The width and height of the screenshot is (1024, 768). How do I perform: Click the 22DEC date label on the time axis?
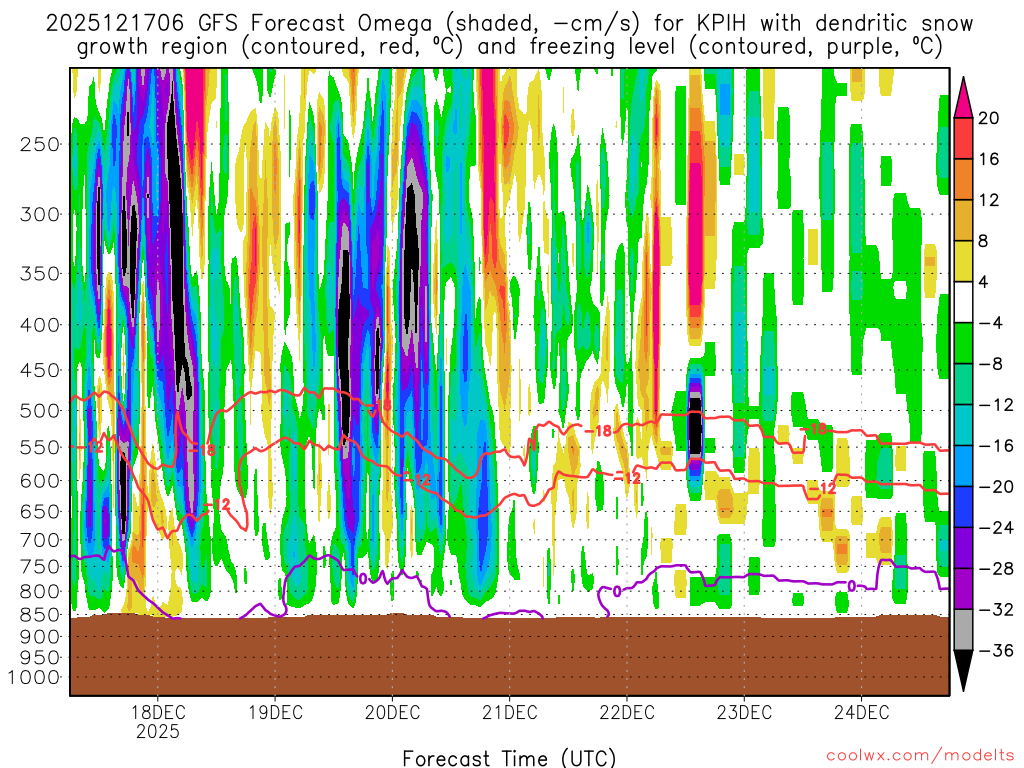[x=627, y=712]
